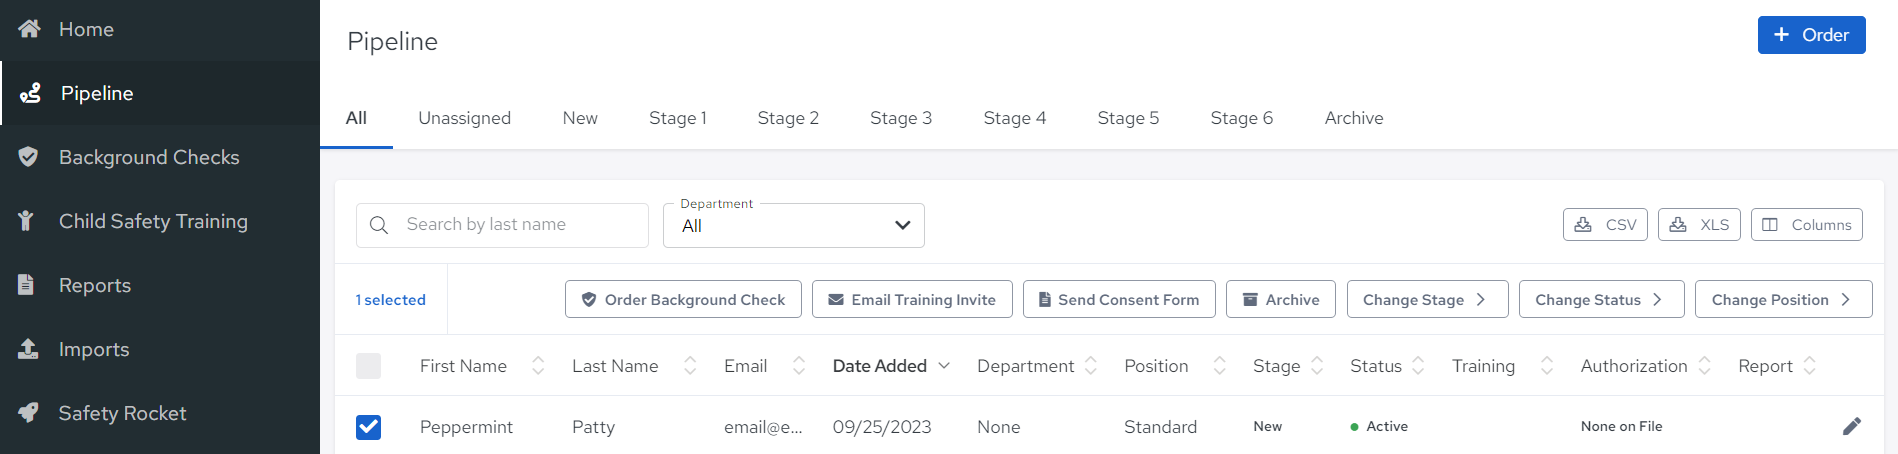Screen dimensions: 1898x454
Task: Expand the Change Status menu
Action: click(x=1601, y=299)
